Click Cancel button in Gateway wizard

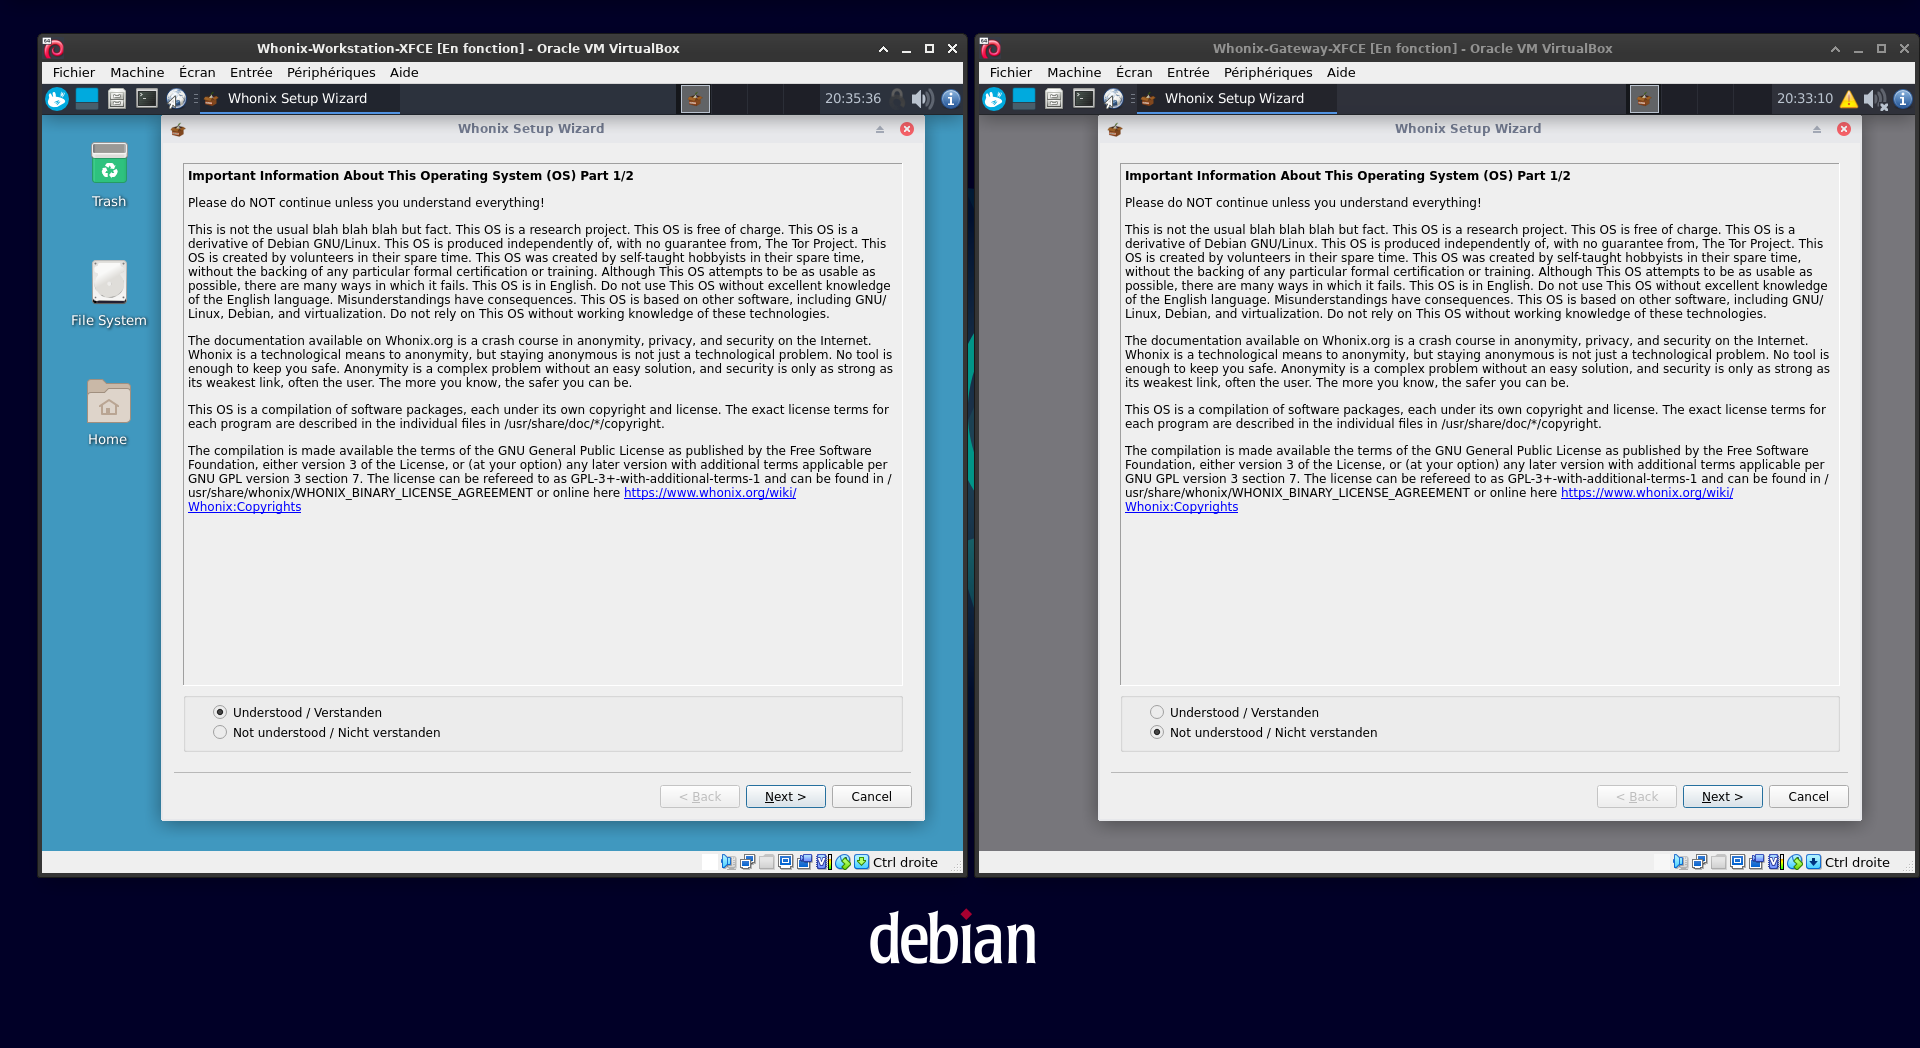[1808, 796]
